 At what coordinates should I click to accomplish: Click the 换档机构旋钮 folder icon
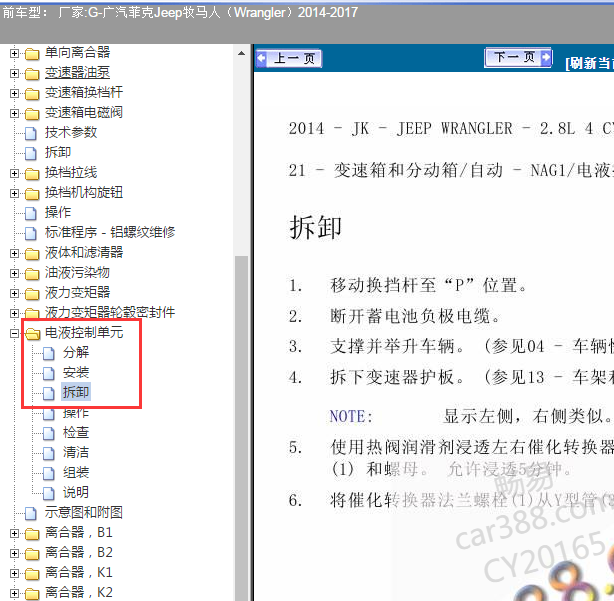pyautogui.click(x=32, y=193)
